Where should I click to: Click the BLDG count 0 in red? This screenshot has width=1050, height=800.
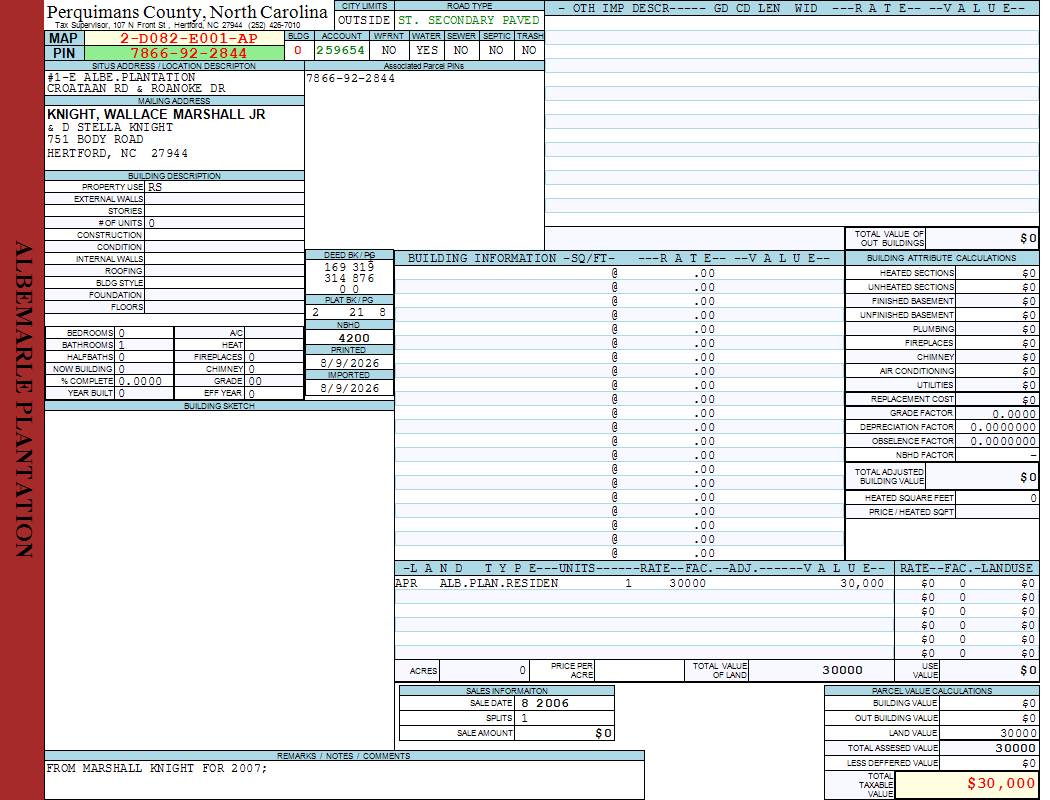coord(298,50)
